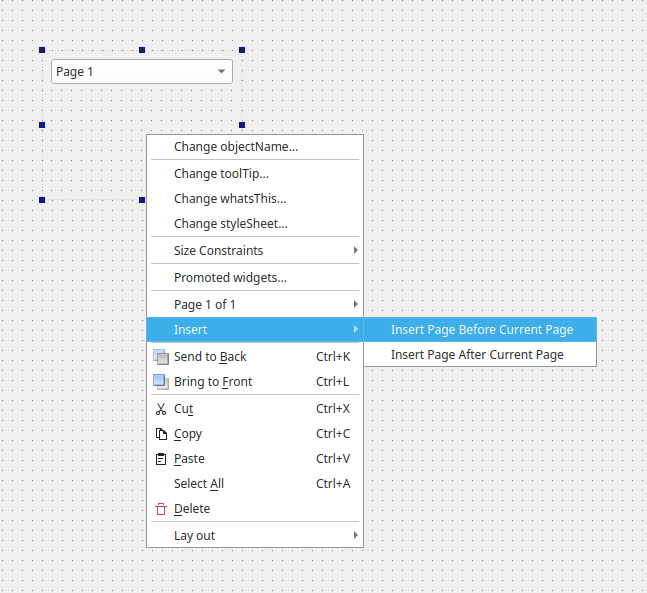Click the Paste clipboard icon

tap(161, 459)
